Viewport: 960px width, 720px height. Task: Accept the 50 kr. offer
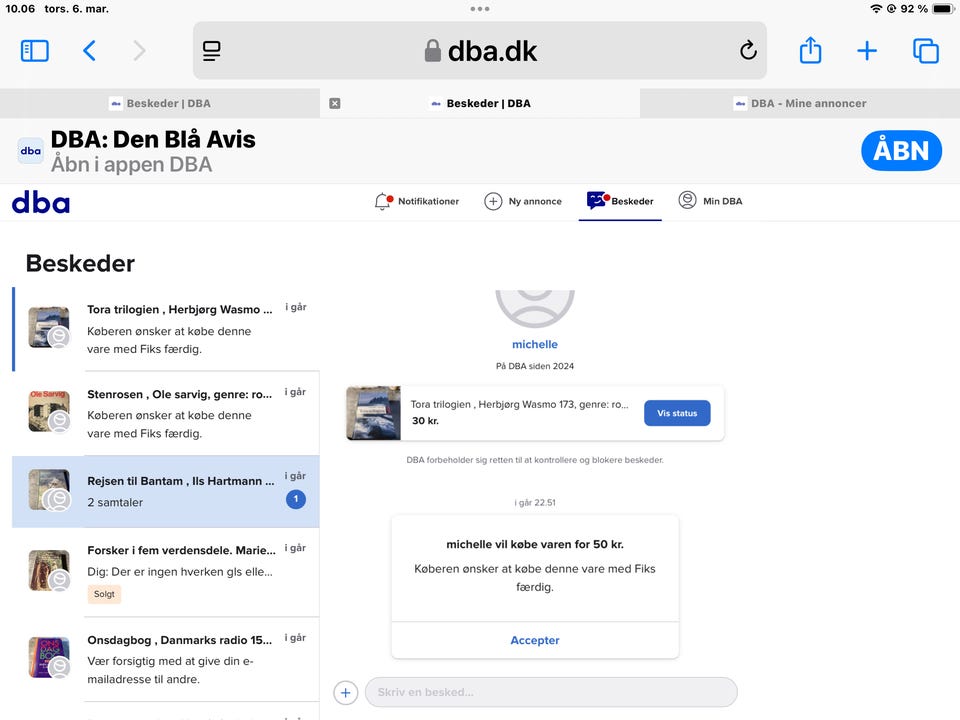pyautogui.click(x=535, y=640)
